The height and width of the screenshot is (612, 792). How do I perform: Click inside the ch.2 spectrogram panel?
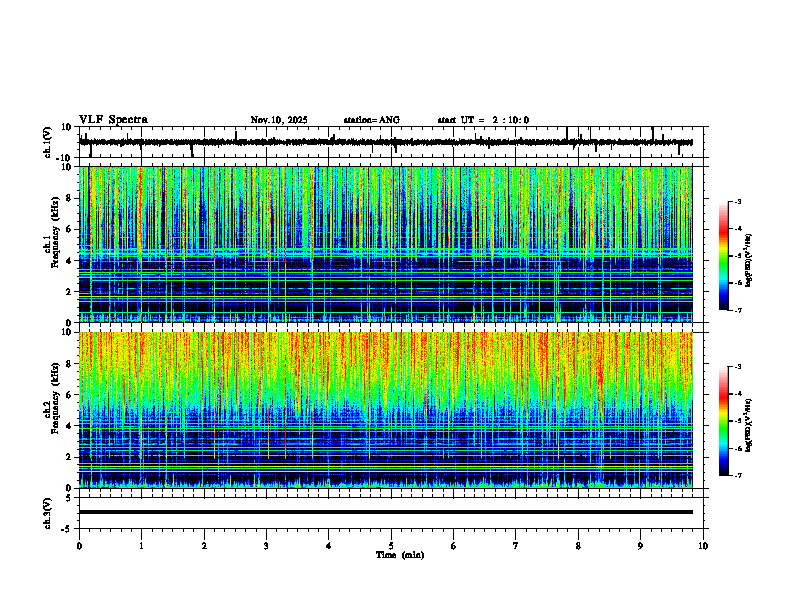tap(386, 410)
